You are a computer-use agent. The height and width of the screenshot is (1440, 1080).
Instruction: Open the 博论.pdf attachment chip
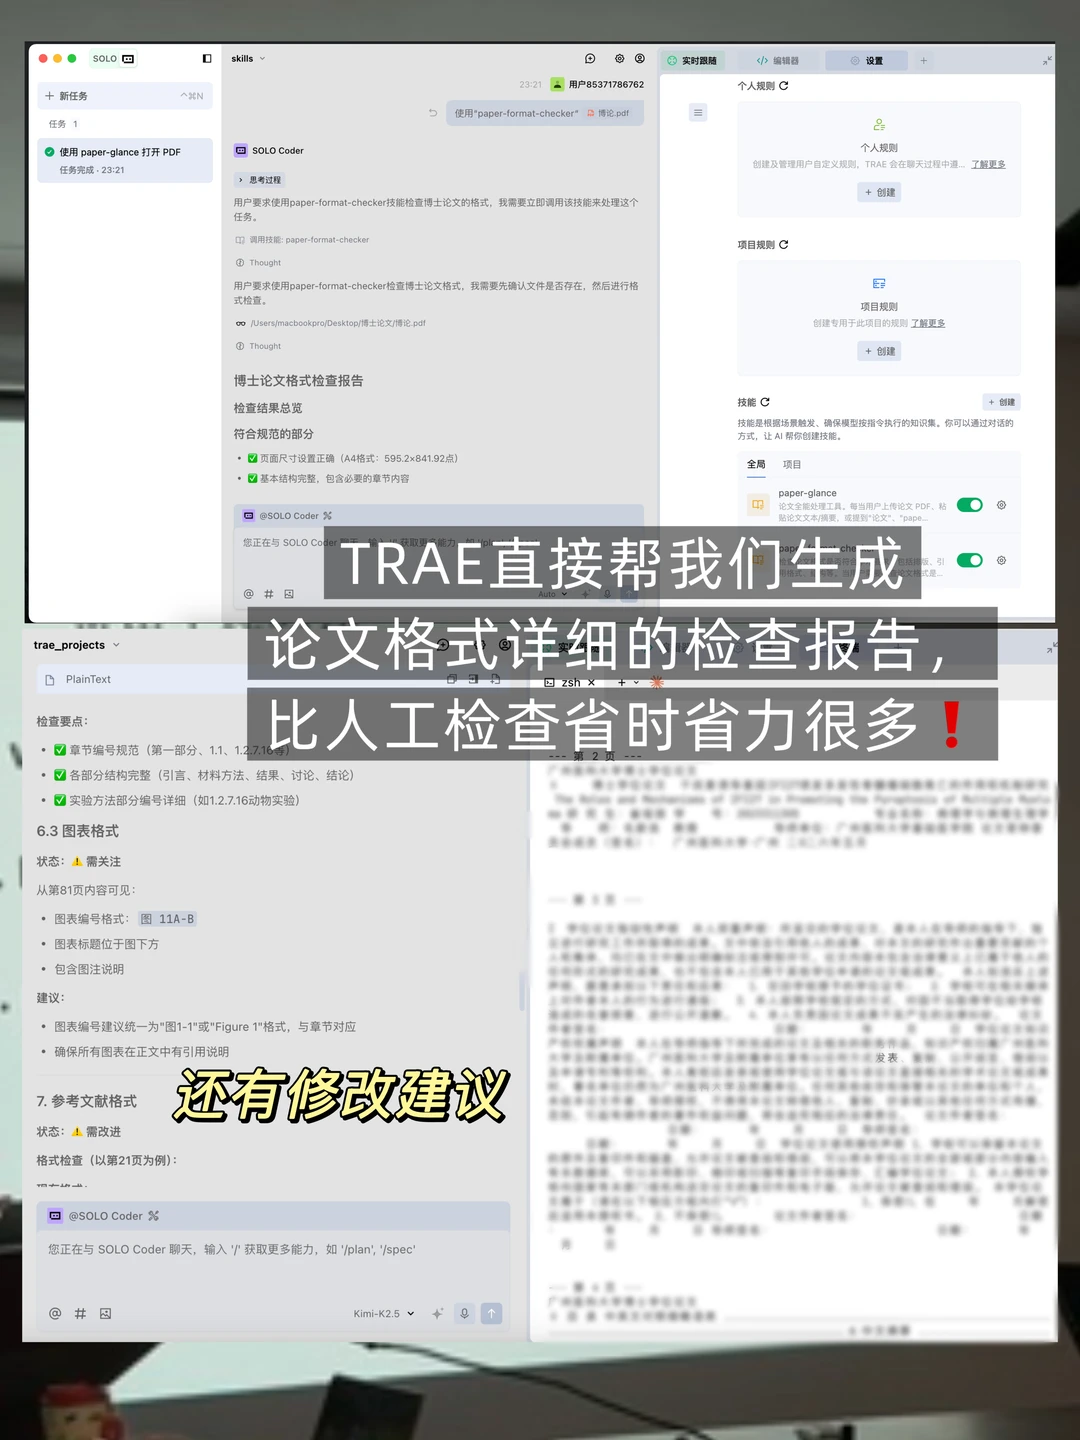tap(608, 113)
